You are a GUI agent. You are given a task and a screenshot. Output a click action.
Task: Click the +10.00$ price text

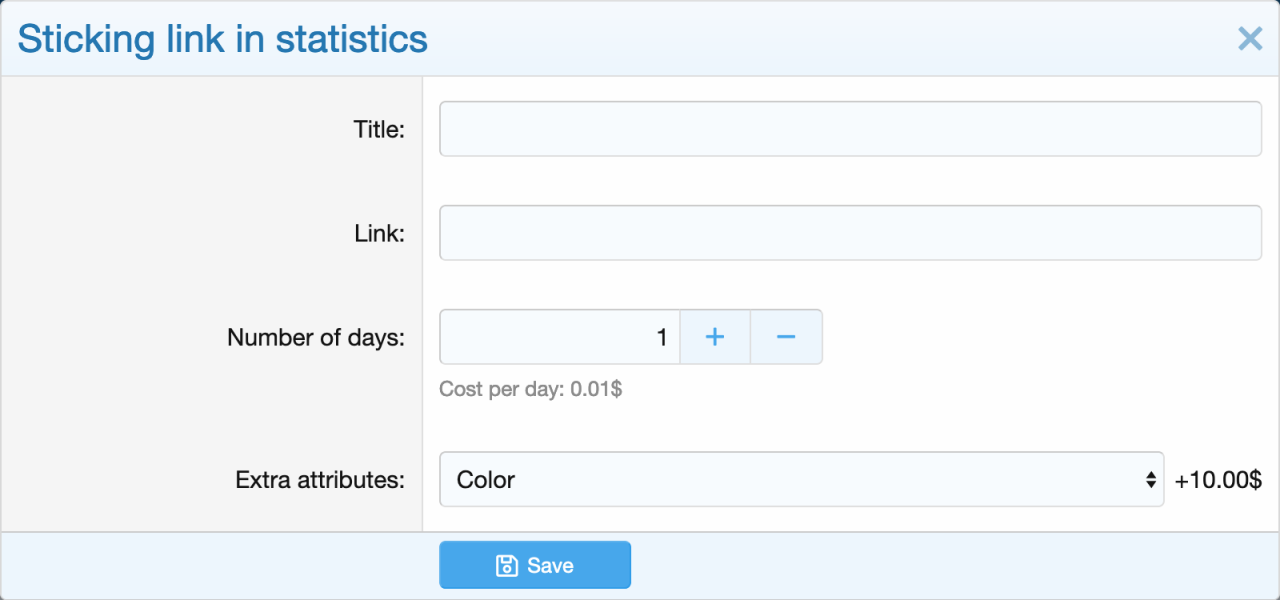point(1218,480)
